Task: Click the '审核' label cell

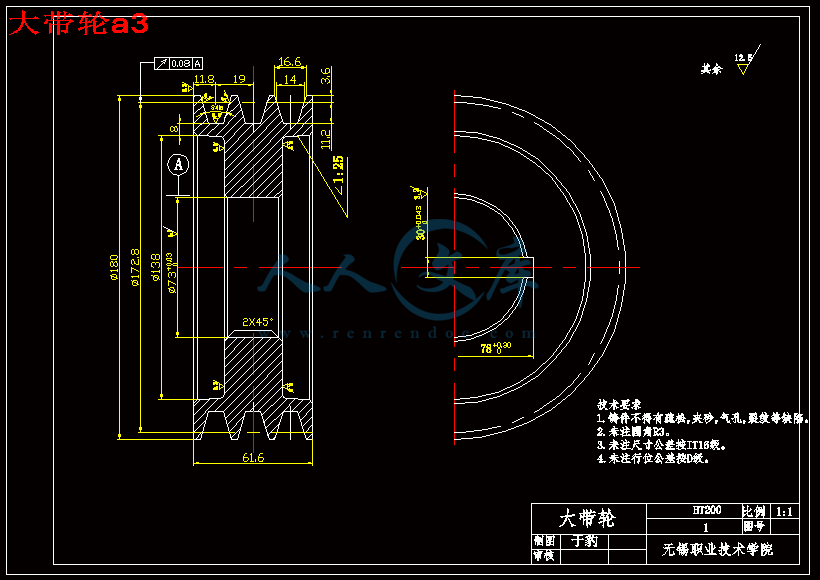Action: tap(544, 556)
